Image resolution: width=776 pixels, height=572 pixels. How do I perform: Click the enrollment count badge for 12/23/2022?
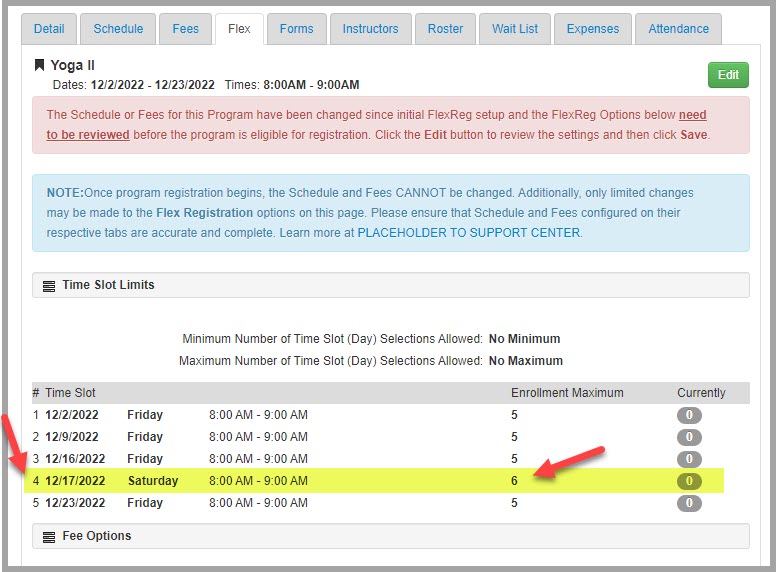coord(688,503)
